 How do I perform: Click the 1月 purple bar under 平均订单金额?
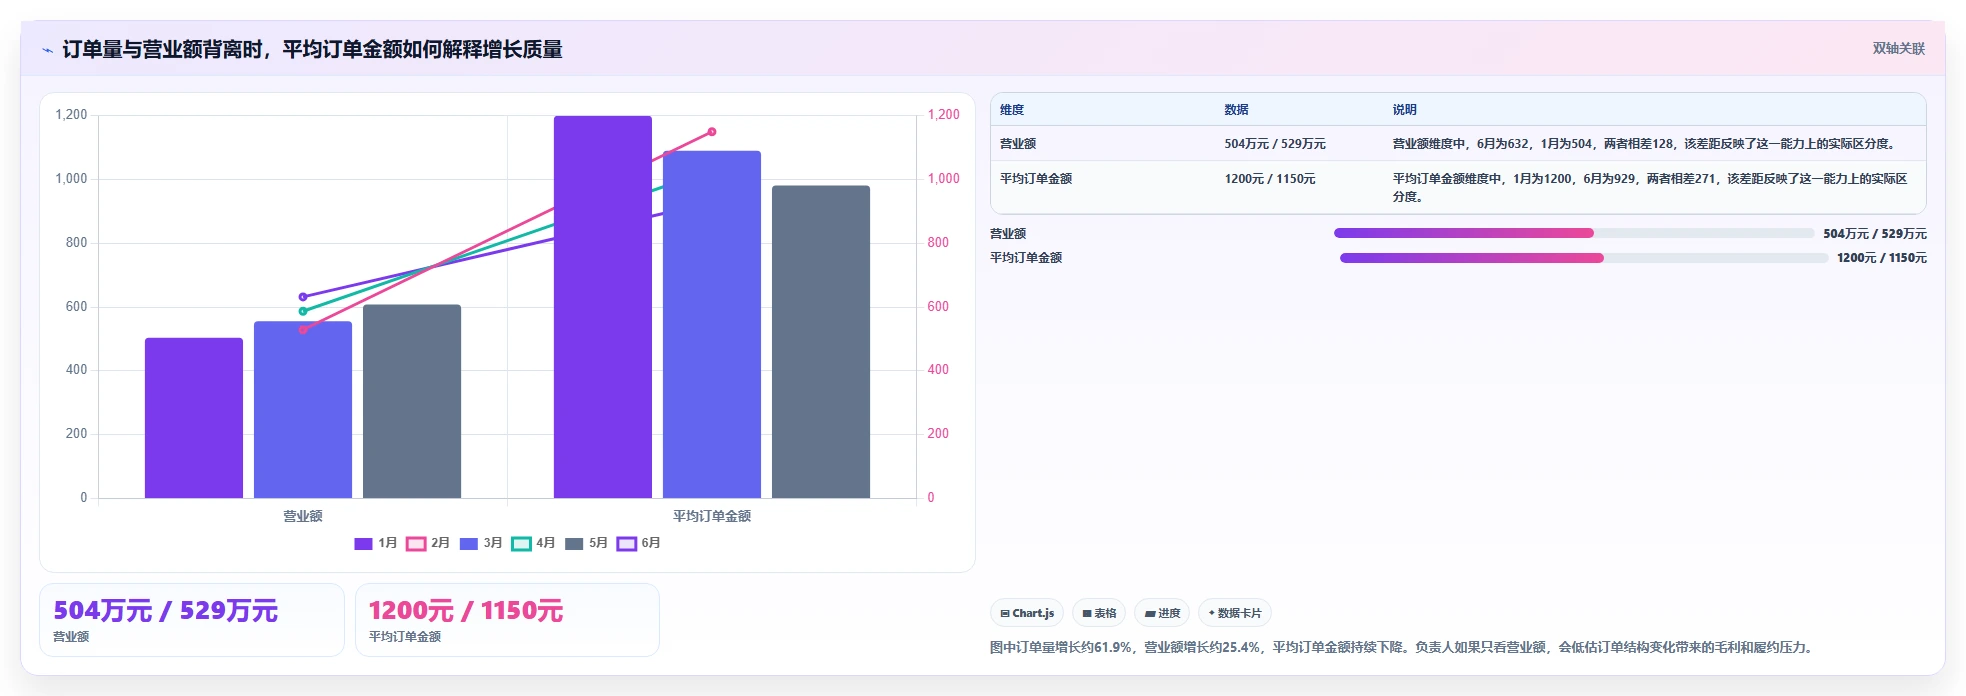(x=603, y=307)
